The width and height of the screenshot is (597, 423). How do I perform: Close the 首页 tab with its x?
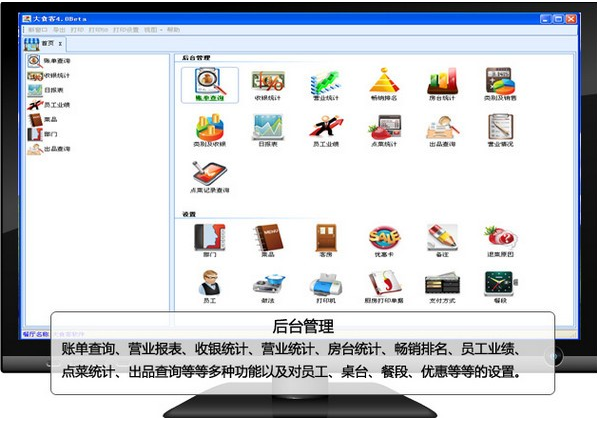coord(60,44)
